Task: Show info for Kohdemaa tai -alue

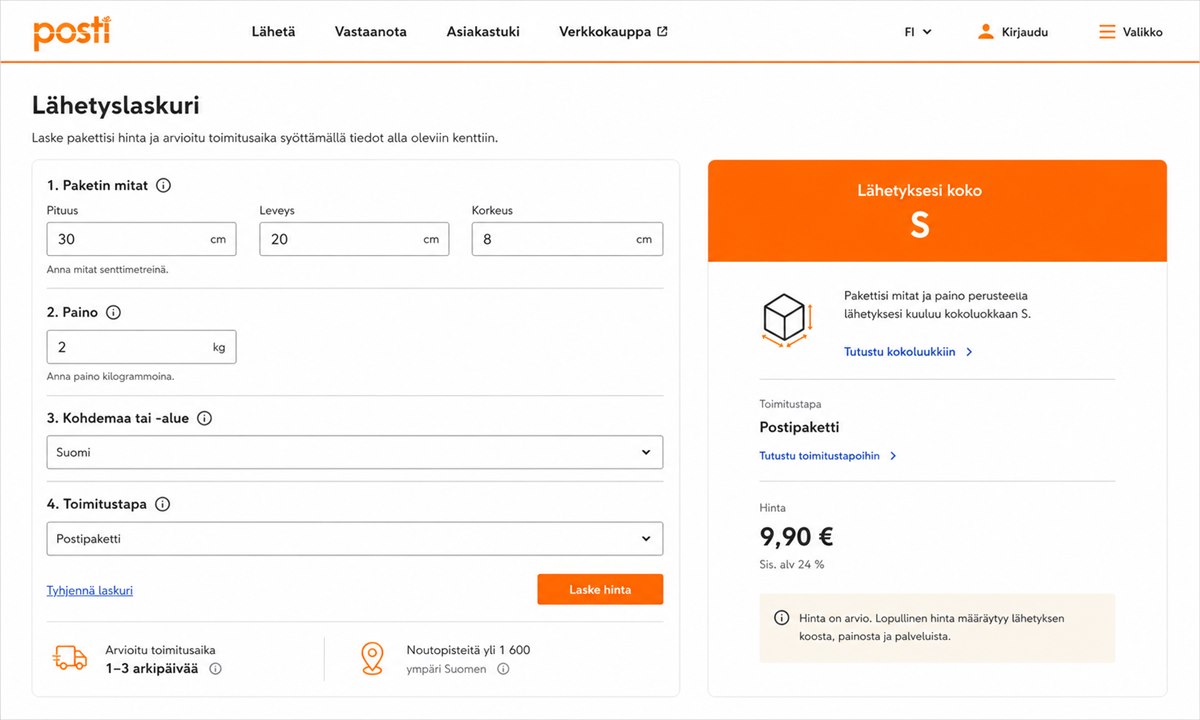Action: point(204,419)
